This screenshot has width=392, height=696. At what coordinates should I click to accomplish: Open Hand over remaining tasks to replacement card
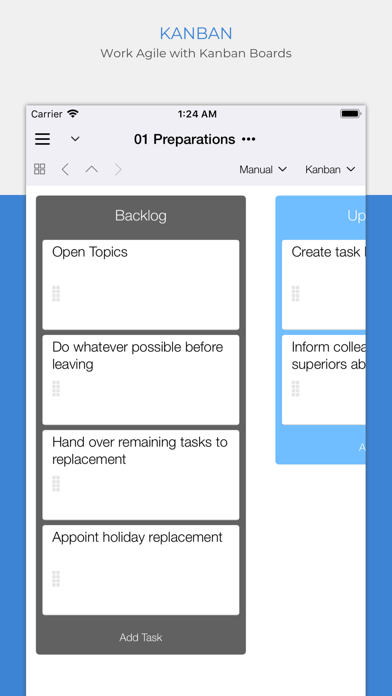click(141, 475)
